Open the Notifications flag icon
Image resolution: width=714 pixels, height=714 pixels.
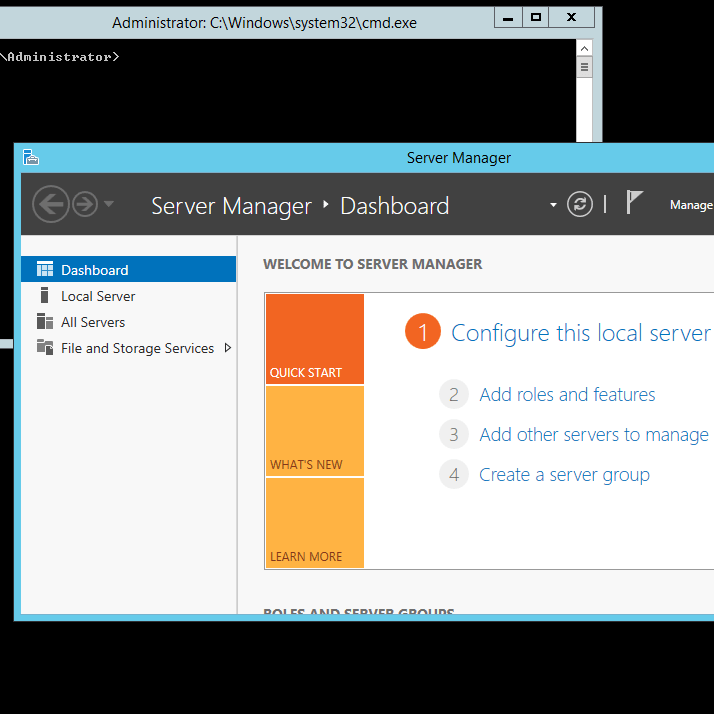[x=634, y=202]
